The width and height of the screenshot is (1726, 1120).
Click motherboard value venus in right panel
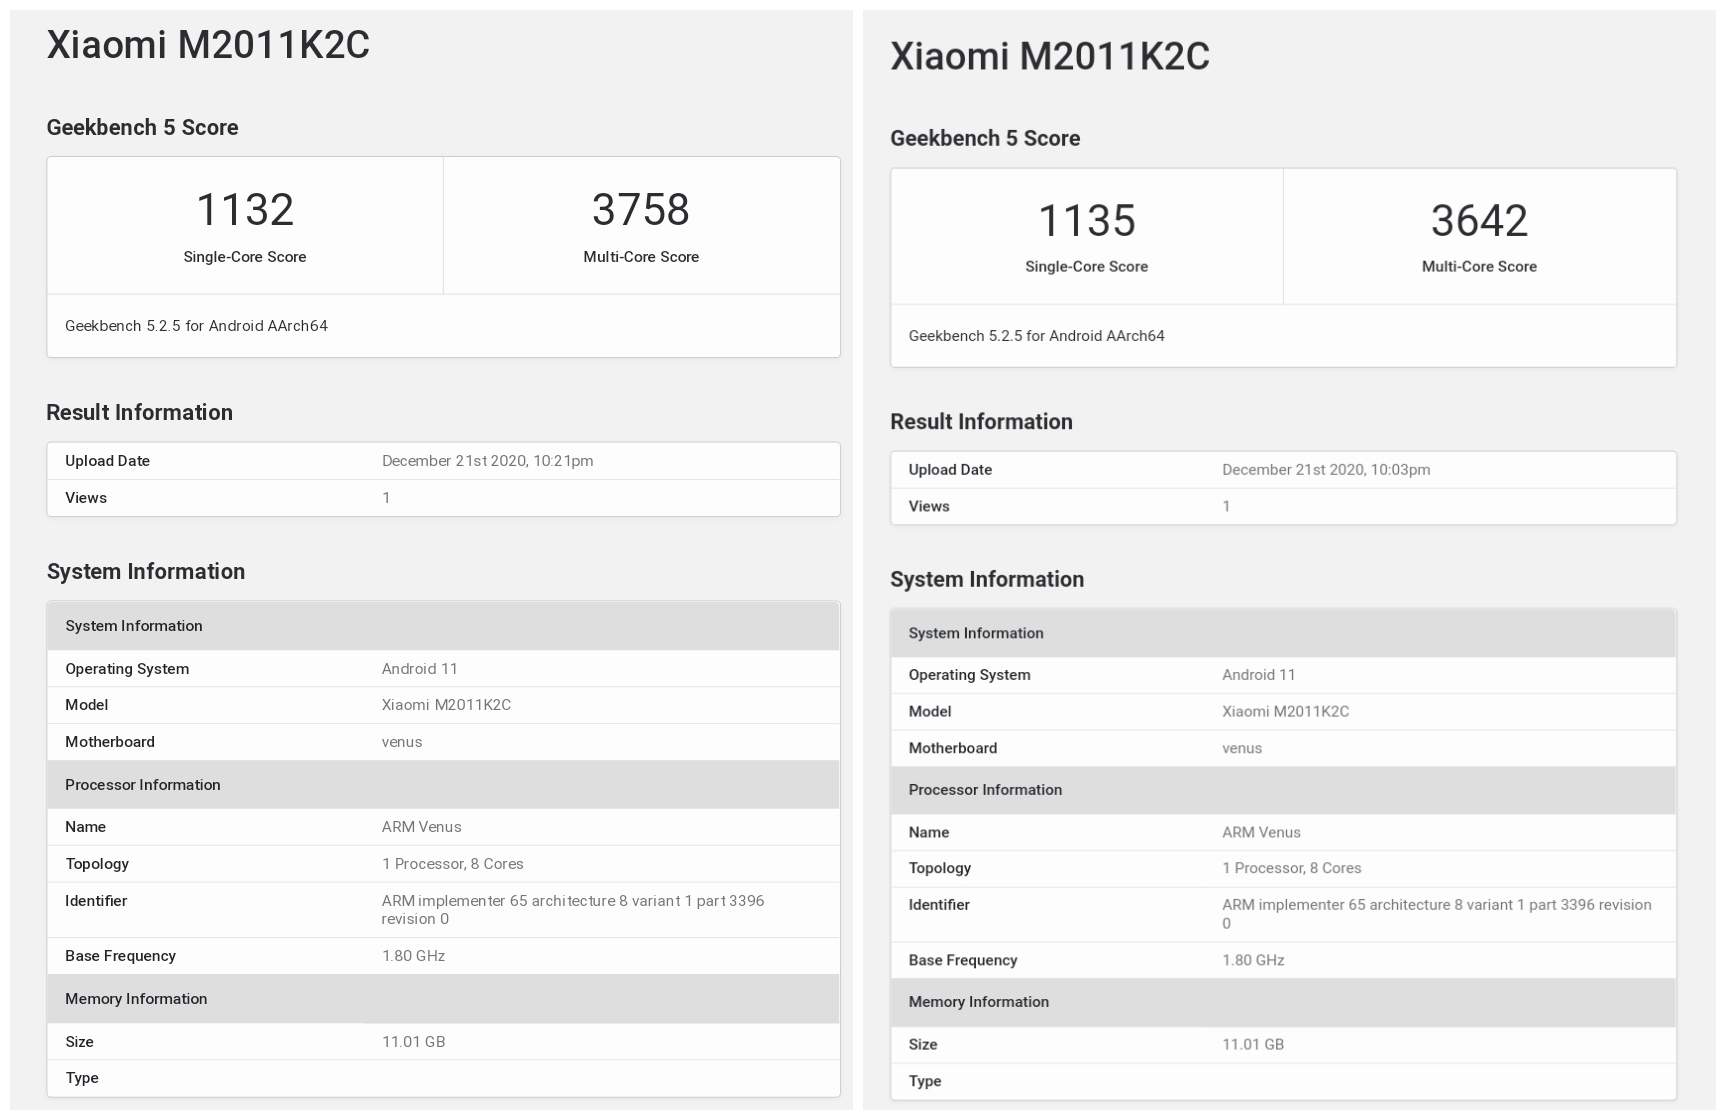pyautogui.click(x=1241, y=749)
